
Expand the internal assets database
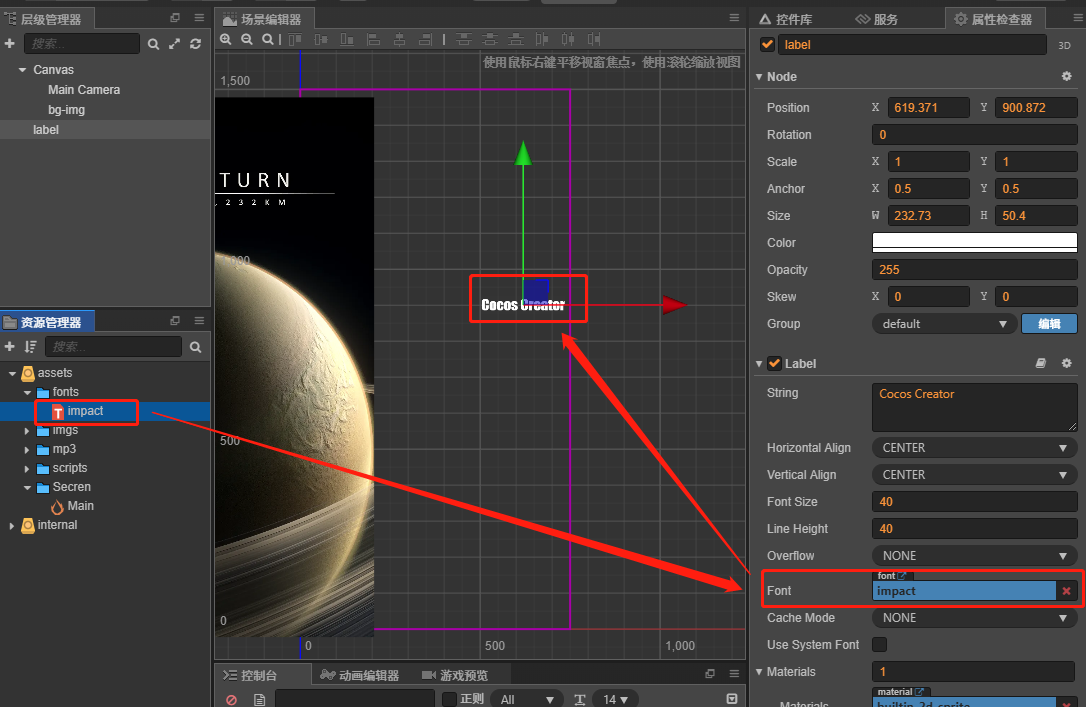click(12, 526)
